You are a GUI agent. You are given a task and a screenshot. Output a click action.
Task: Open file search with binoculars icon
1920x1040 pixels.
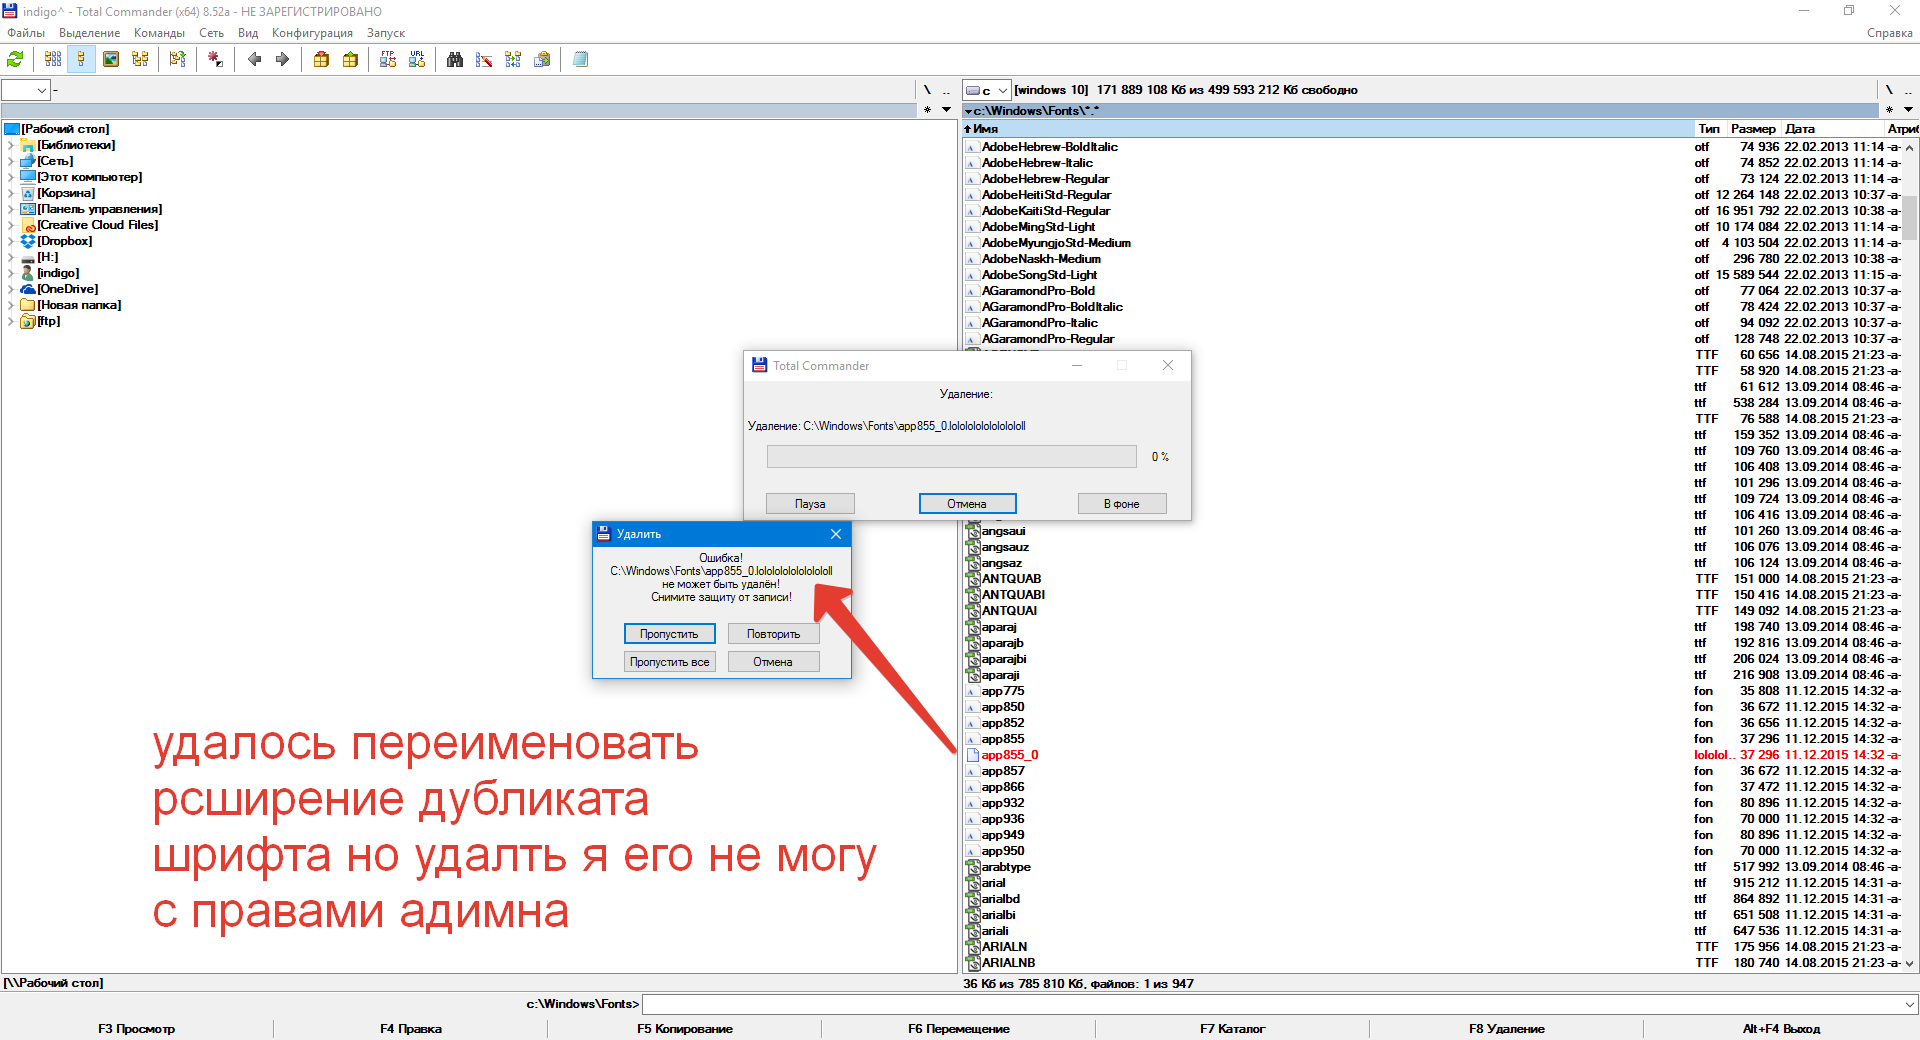(x=455, y=60)
